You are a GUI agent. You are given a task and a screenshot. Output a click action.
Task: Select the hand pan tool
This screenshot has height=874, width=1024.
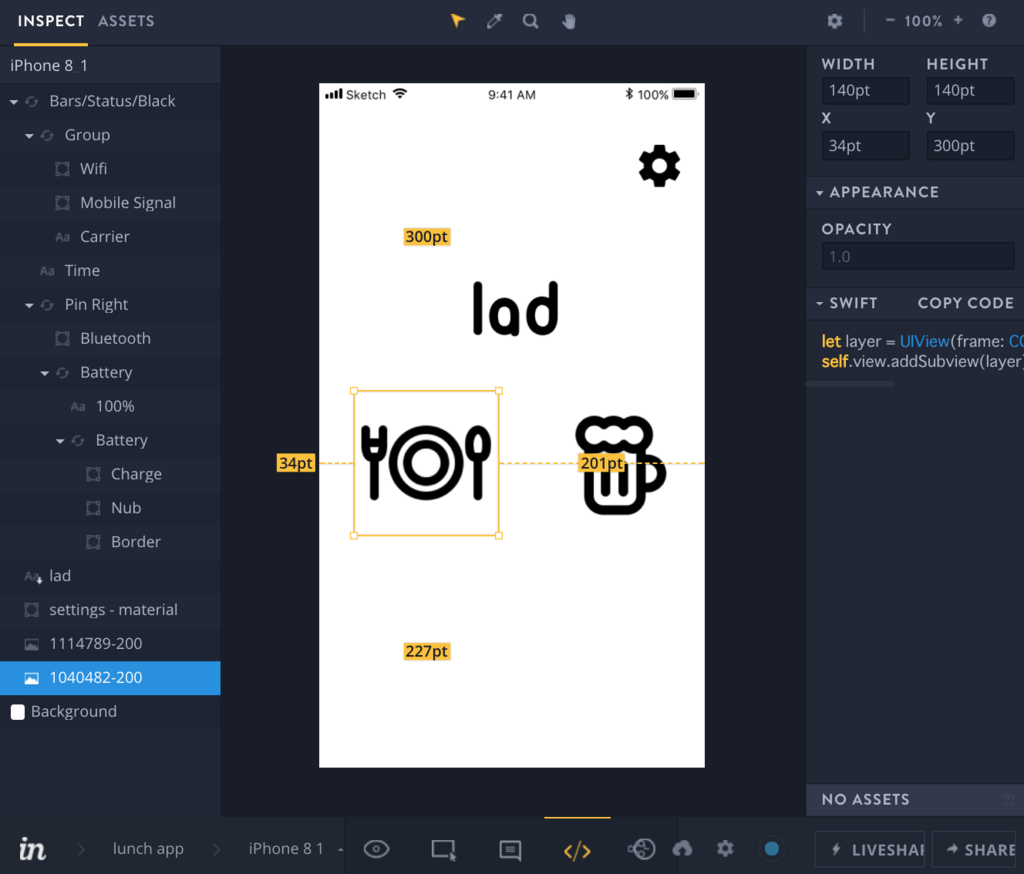click(569, 21)
